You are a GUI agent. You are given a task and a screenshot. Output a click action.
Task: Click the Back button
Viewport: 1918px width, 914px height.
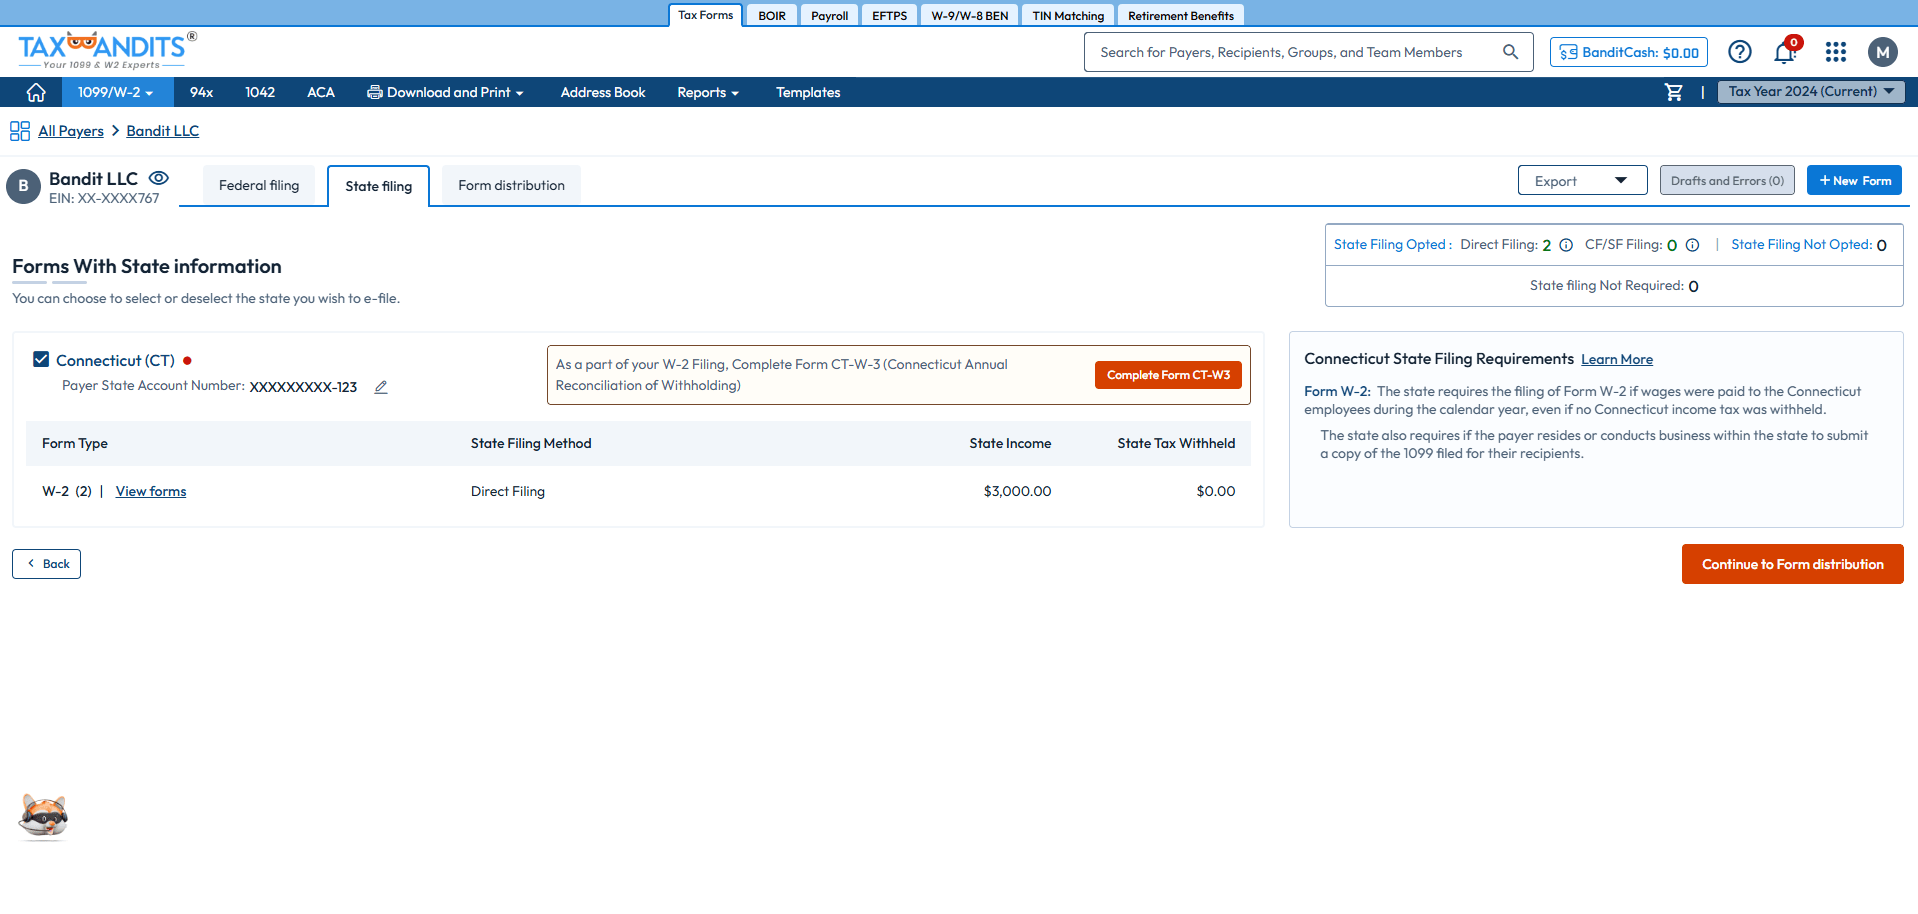tap(46, 564)
